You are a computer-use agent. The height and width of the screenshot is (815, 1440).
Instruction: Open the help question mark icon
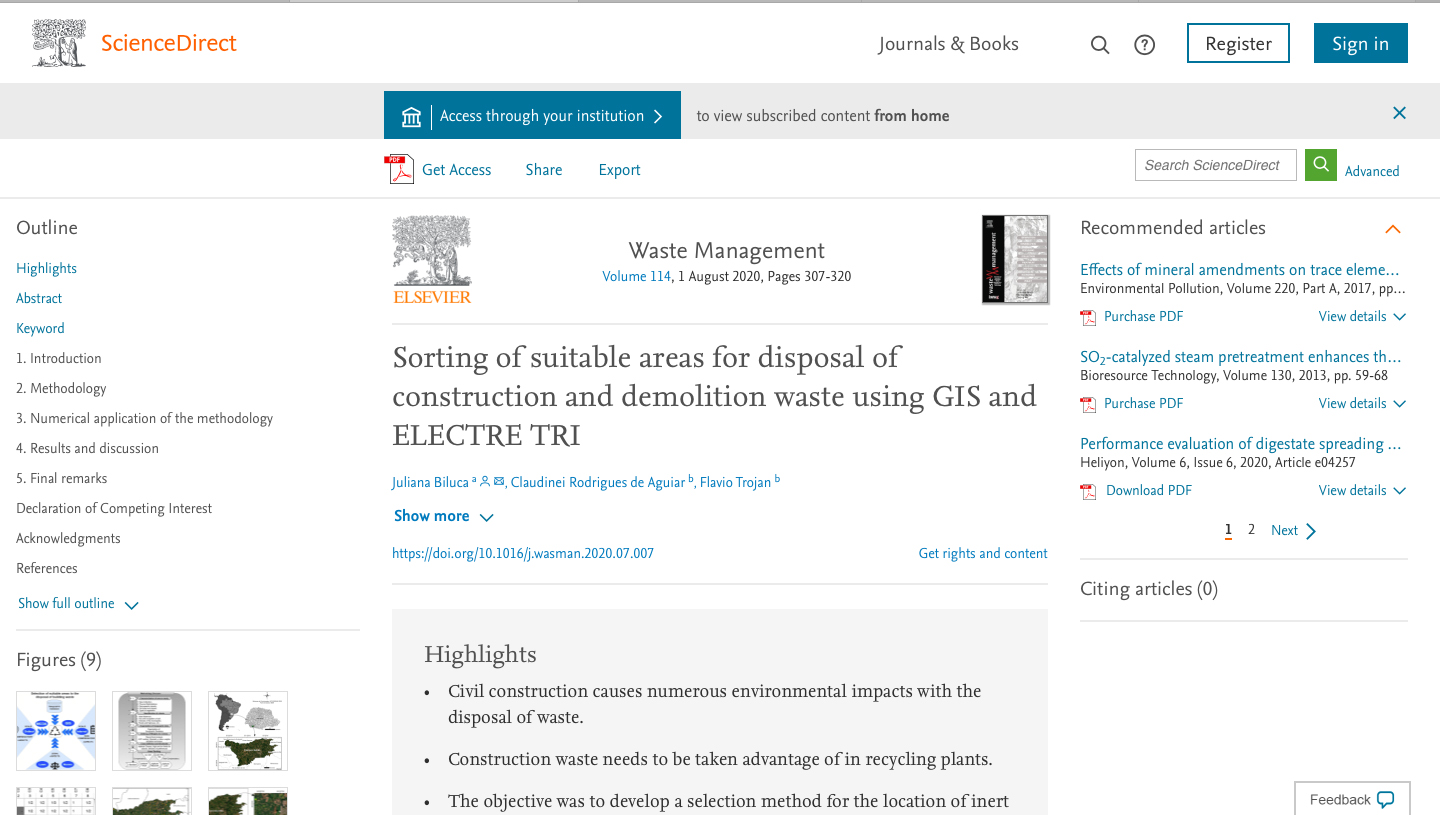[1145, 45]
